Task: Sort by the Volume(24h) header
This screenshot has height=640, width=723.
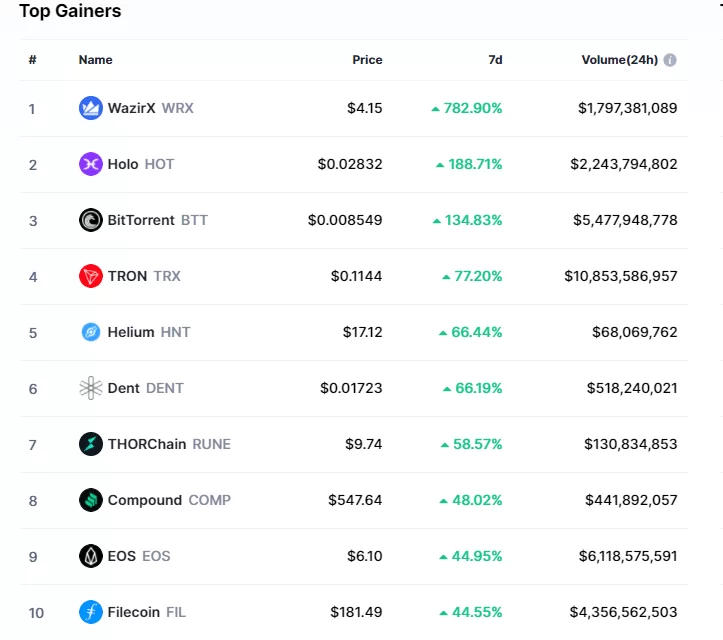Action: (x=619, y=60)
